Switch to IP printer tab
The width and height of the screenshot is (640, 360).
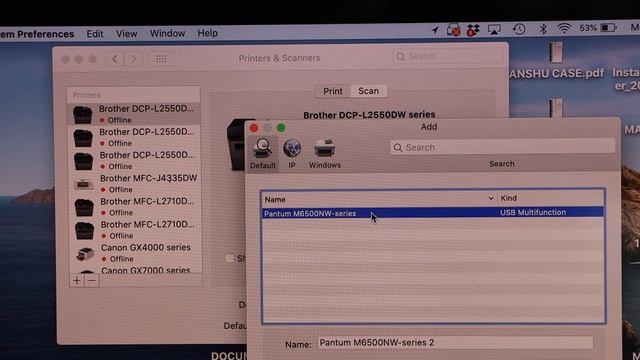click(x=292, y=154)
